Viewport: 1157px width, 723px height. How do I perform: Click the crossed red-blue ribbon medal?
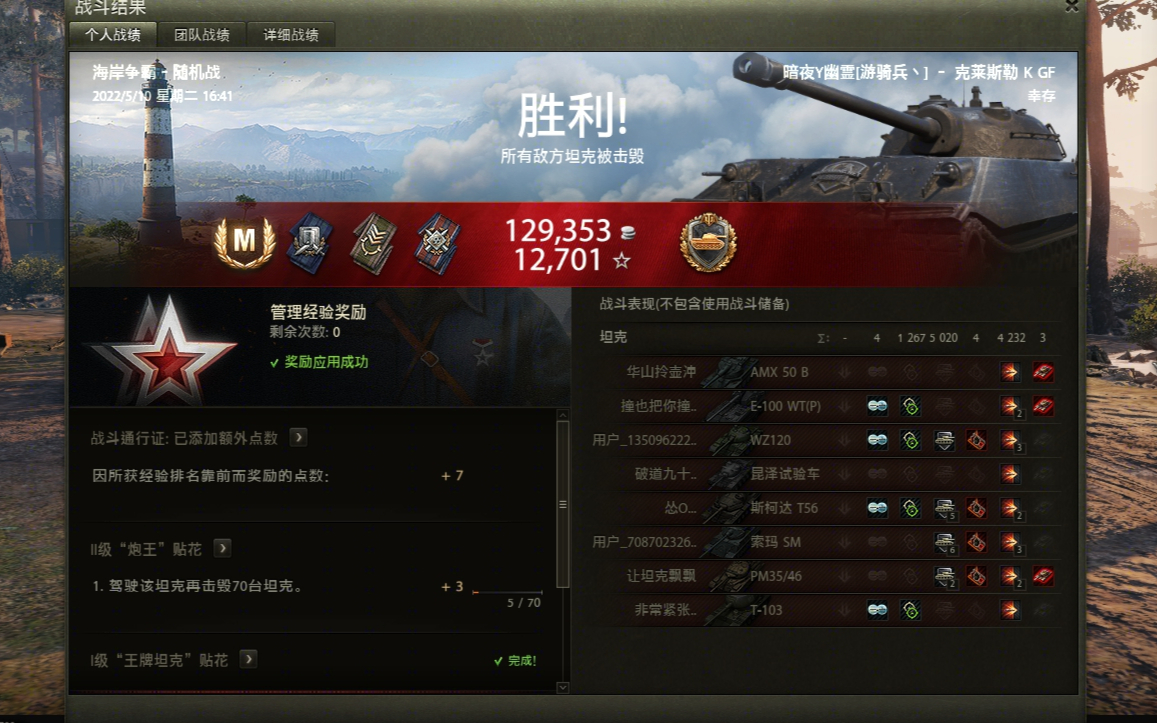(x=438, y=243)
